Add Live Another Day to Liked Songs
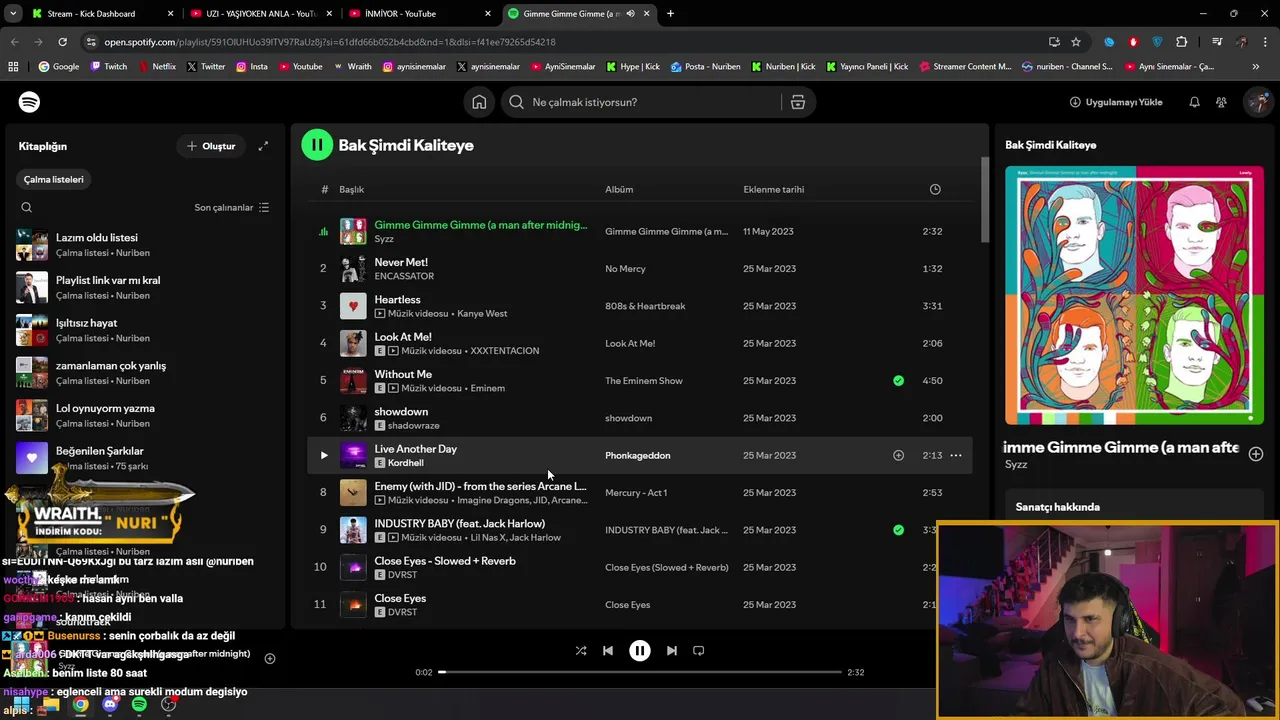The height and width of the screenshot is (720, 1280). (898, 455)
